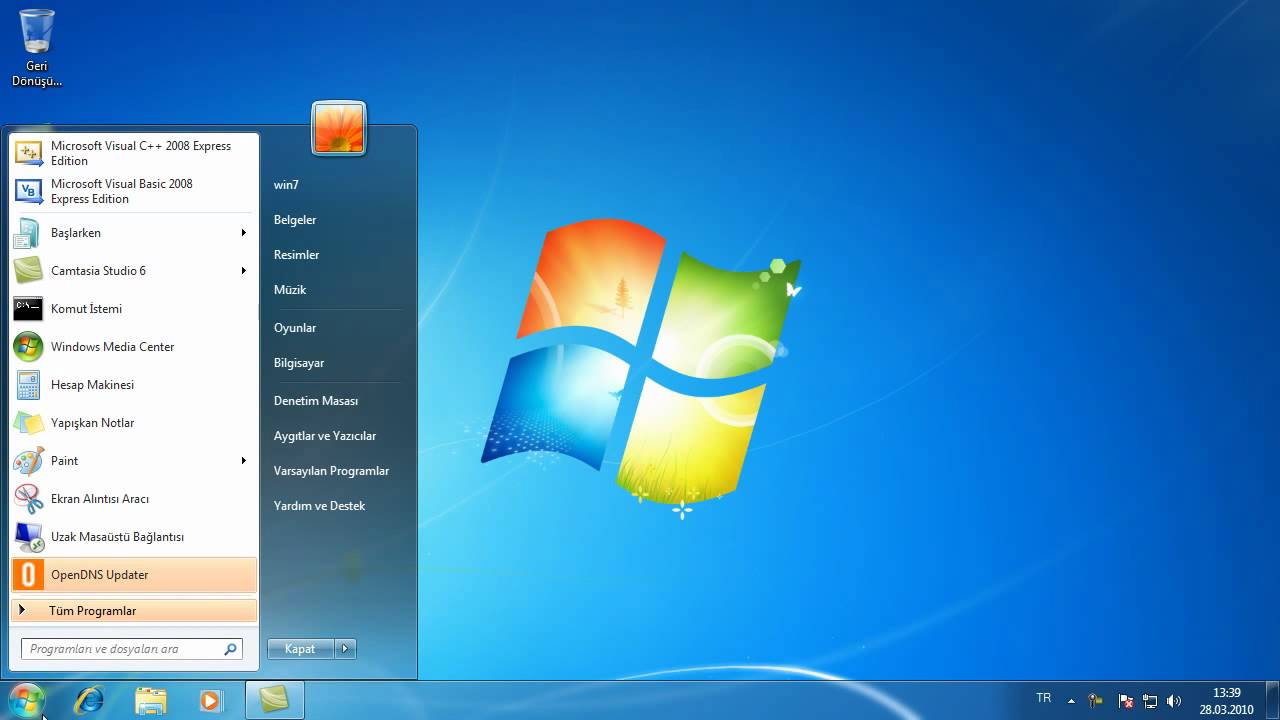The height and width of the screenshot is (720, 1280).
Task: Open the Uzak Masaüstü Bağlantısı icon
Action: click(28, 537)
